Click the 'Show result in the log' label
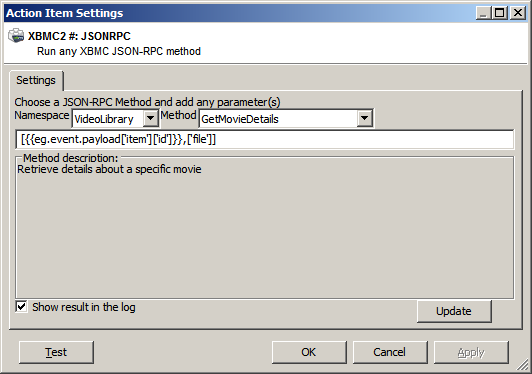 [84, 307]
